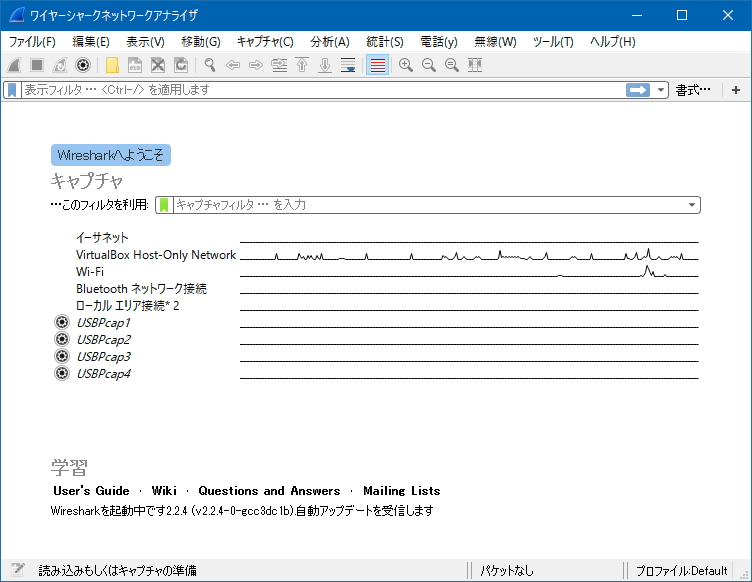Go forward to next packet arrow
The image size is (752, 582).
(256, 65)
